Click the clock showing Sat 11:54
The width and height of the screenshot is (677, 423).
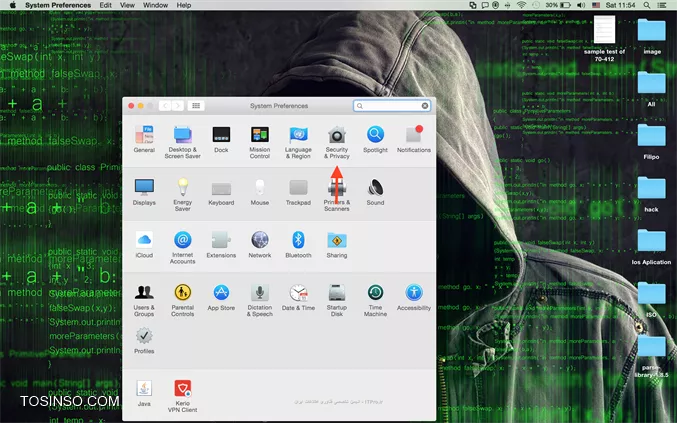[x=620, y=5]
